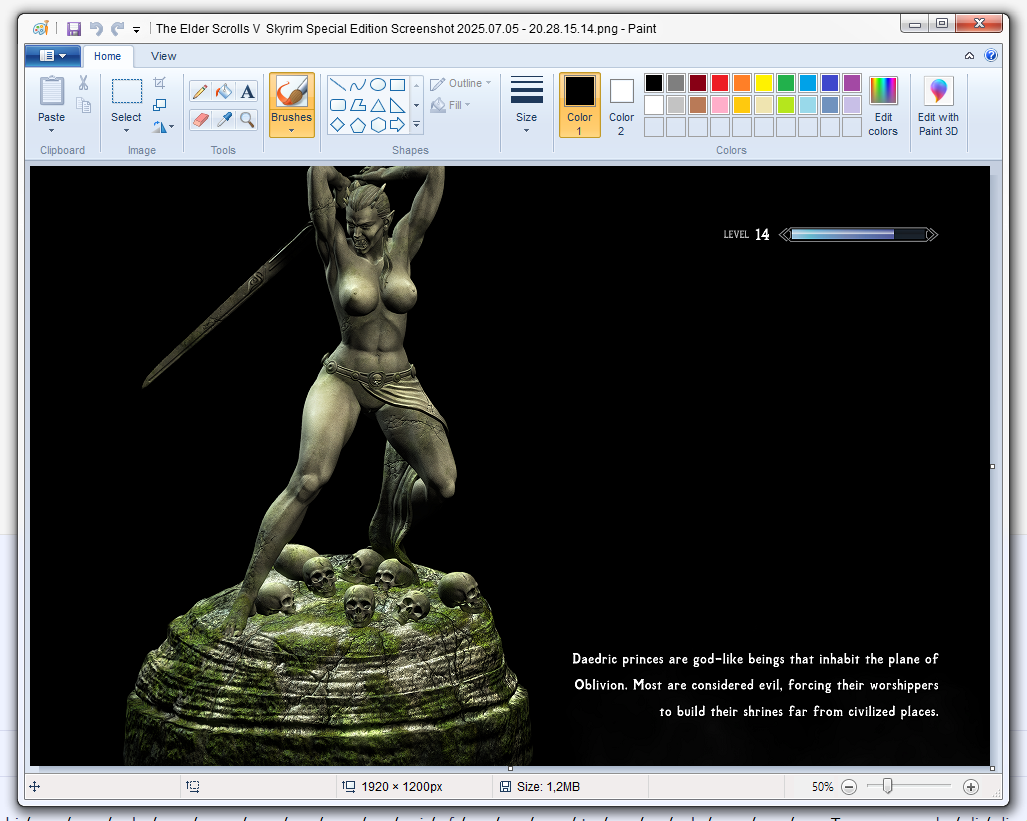Image resolution: width=1027 pixels, height=821 pixels.
Task: Switch to the View tab
Action: 163,56
